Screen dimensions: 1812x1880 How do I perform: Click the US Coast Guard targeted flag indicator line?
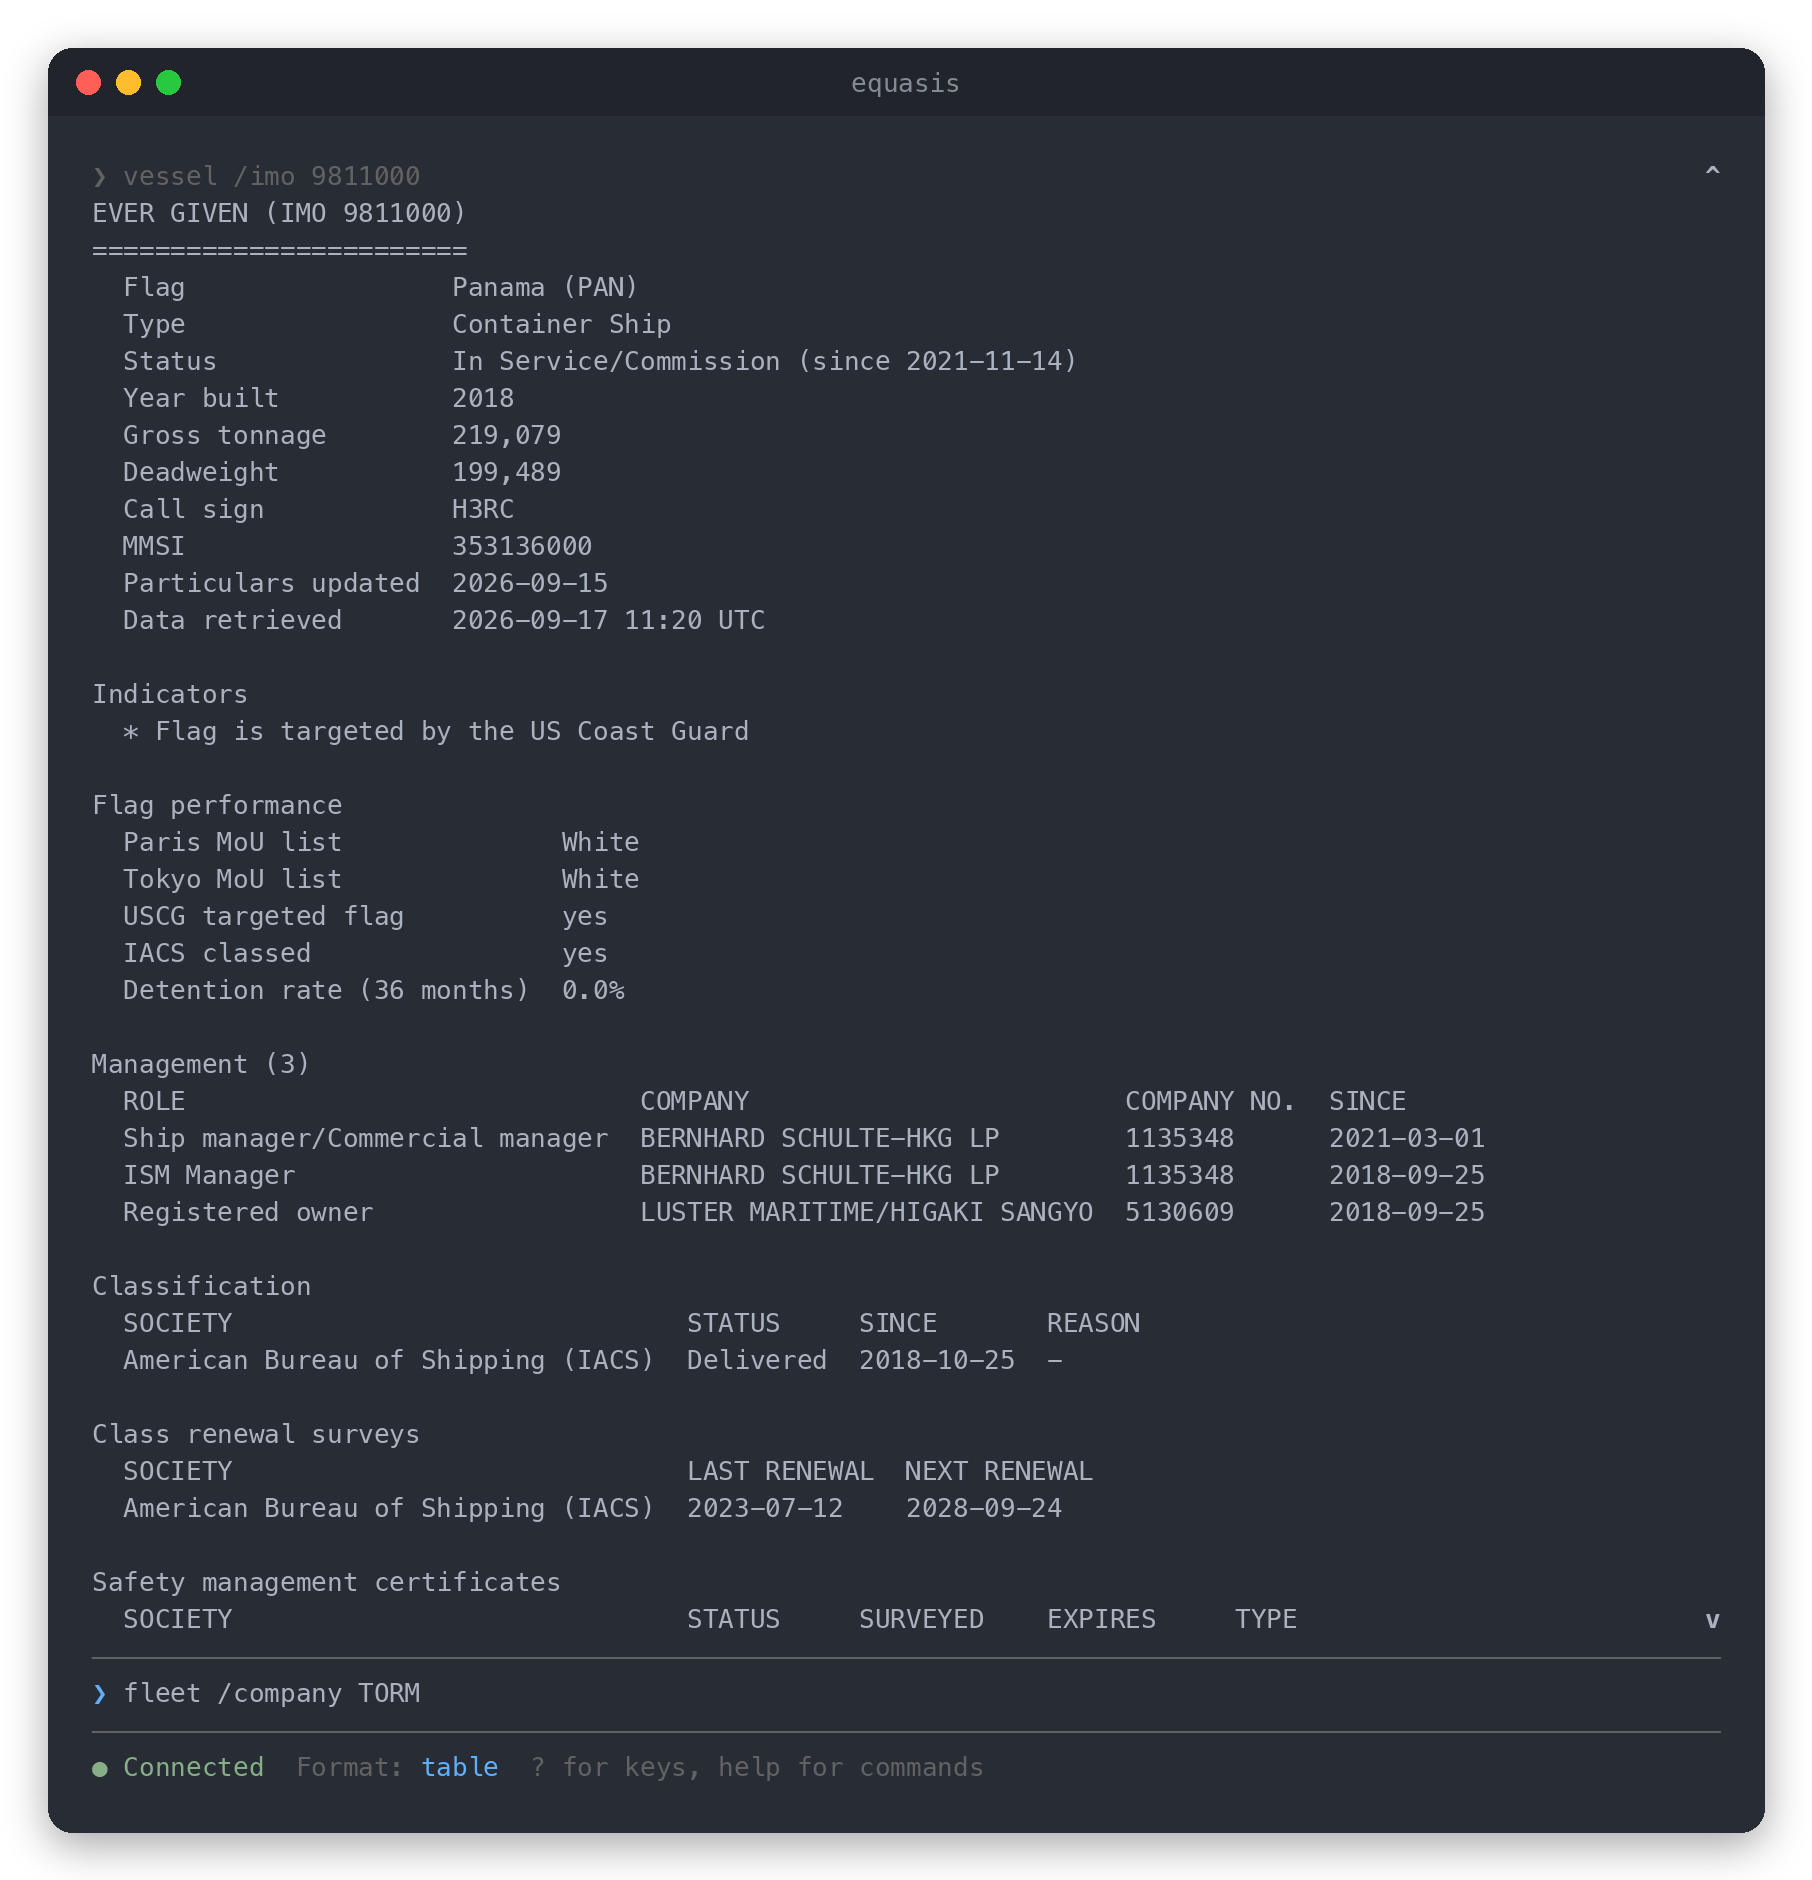pyautogui.click(x=436, y=731)
